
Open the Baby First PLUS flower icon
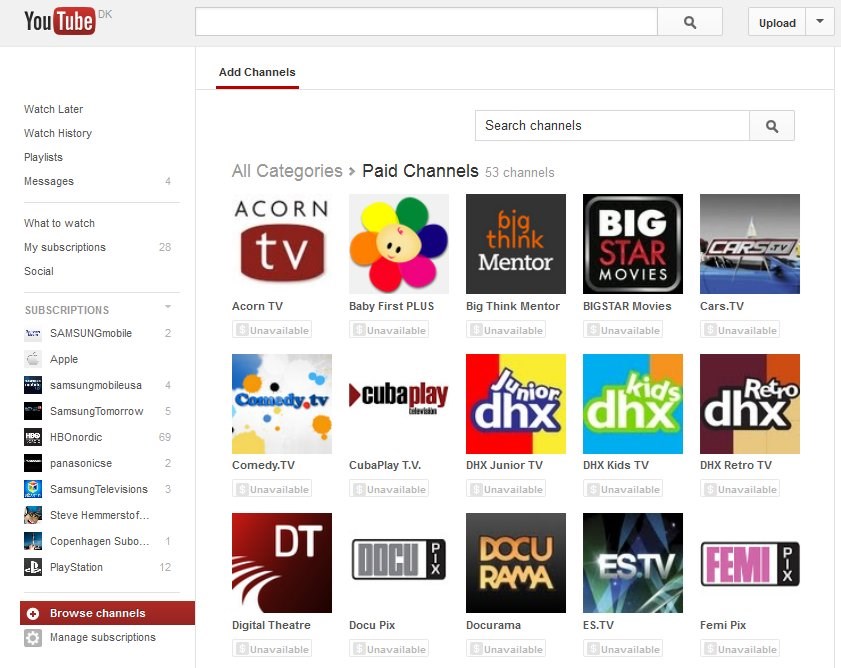399,244
